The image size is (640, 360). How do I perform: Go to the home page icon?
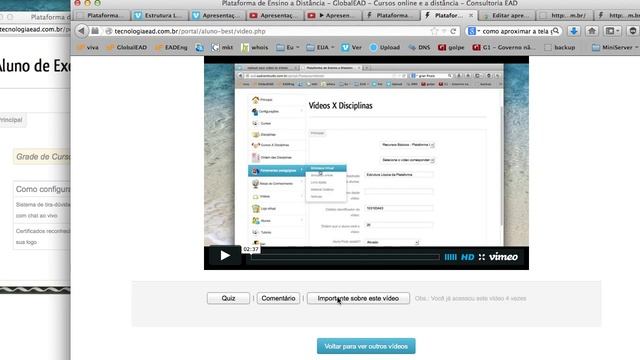(592, 31)
